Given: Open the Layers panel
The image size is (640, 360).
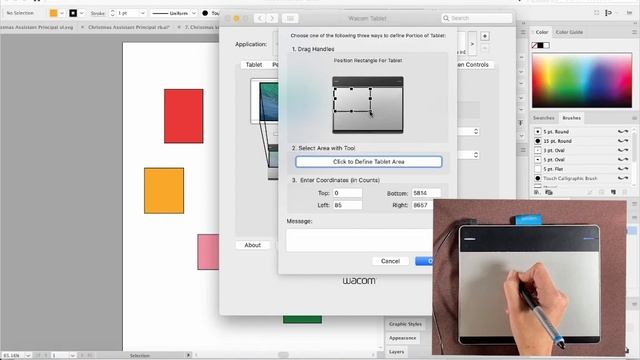Looking at the screenshot, I should 396,352.
